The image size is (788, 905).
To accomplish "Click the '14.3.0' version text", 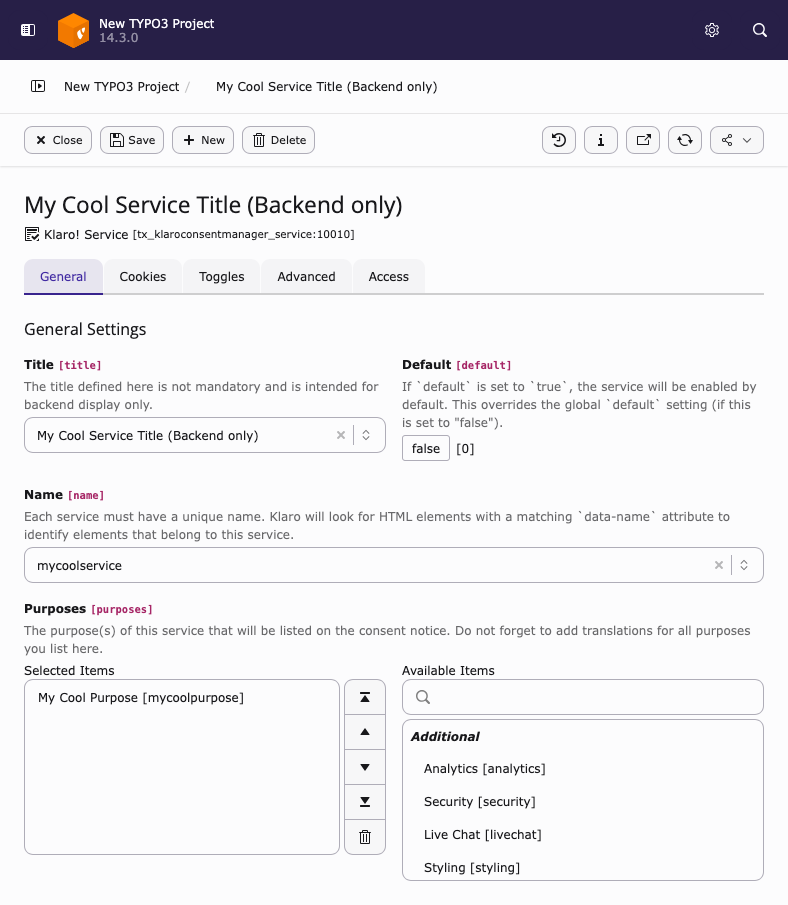I will pyautogui.click(x=118, y=38).
